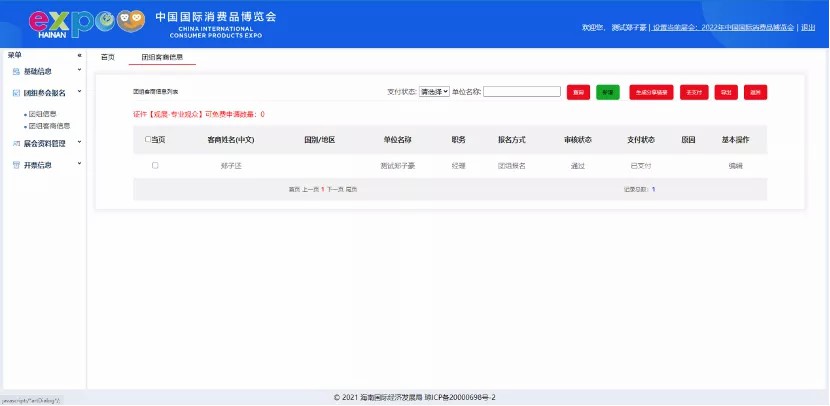The height and width of the screenshot is (406, 830).
Task: Open 团组信息 in the sidebar
Action: [42, 114]
